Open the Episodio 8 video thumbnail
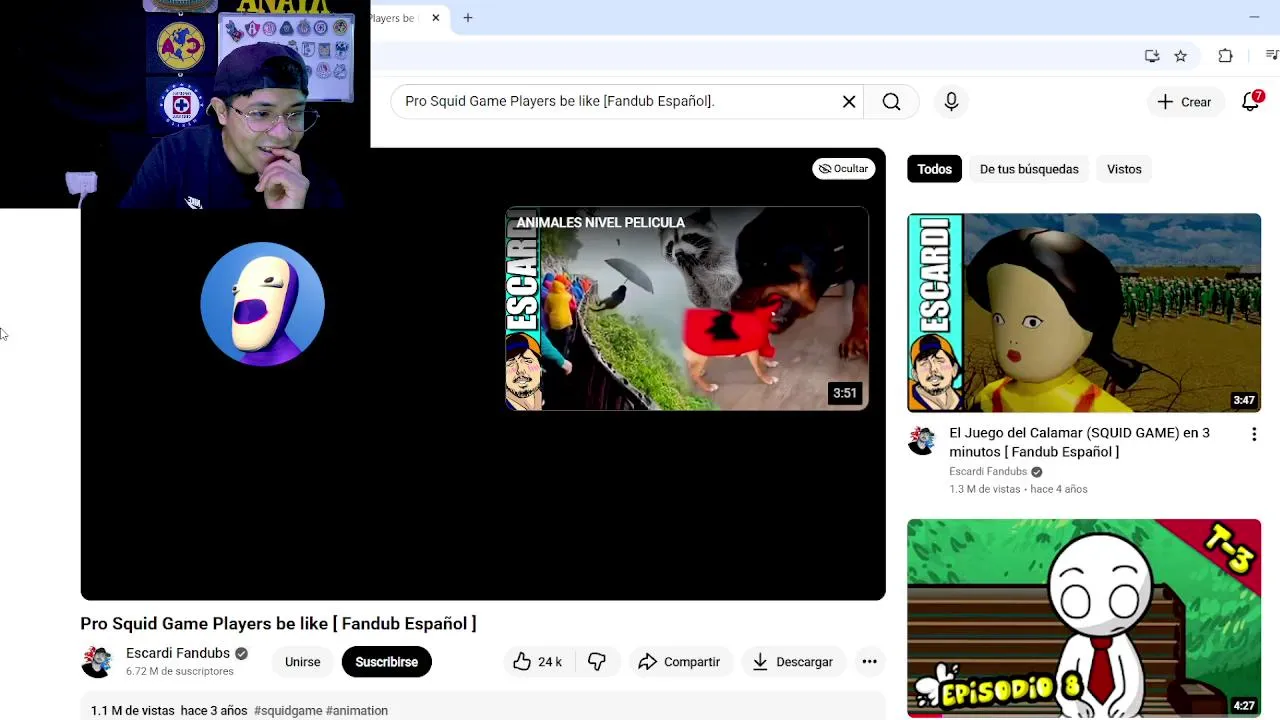 point(1084,618)
